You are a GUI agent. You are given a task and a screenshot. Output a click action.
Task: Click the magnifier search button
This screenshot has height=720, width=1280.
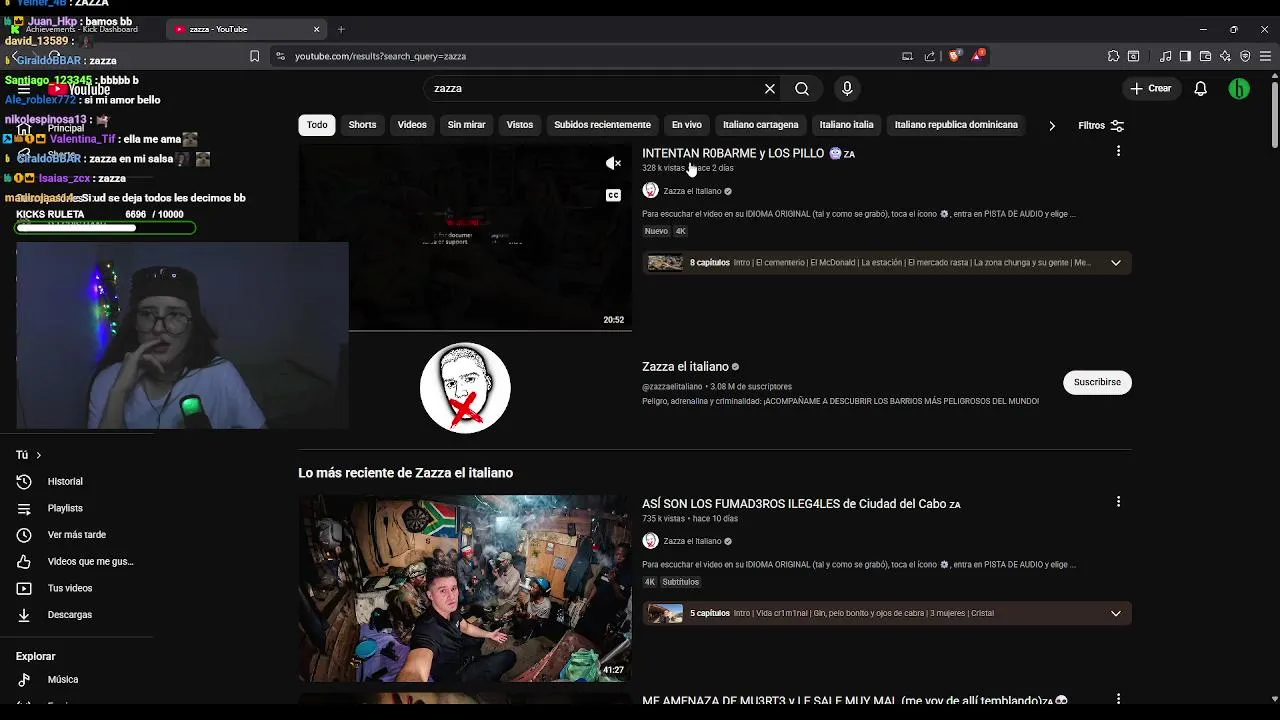(802, 89)
